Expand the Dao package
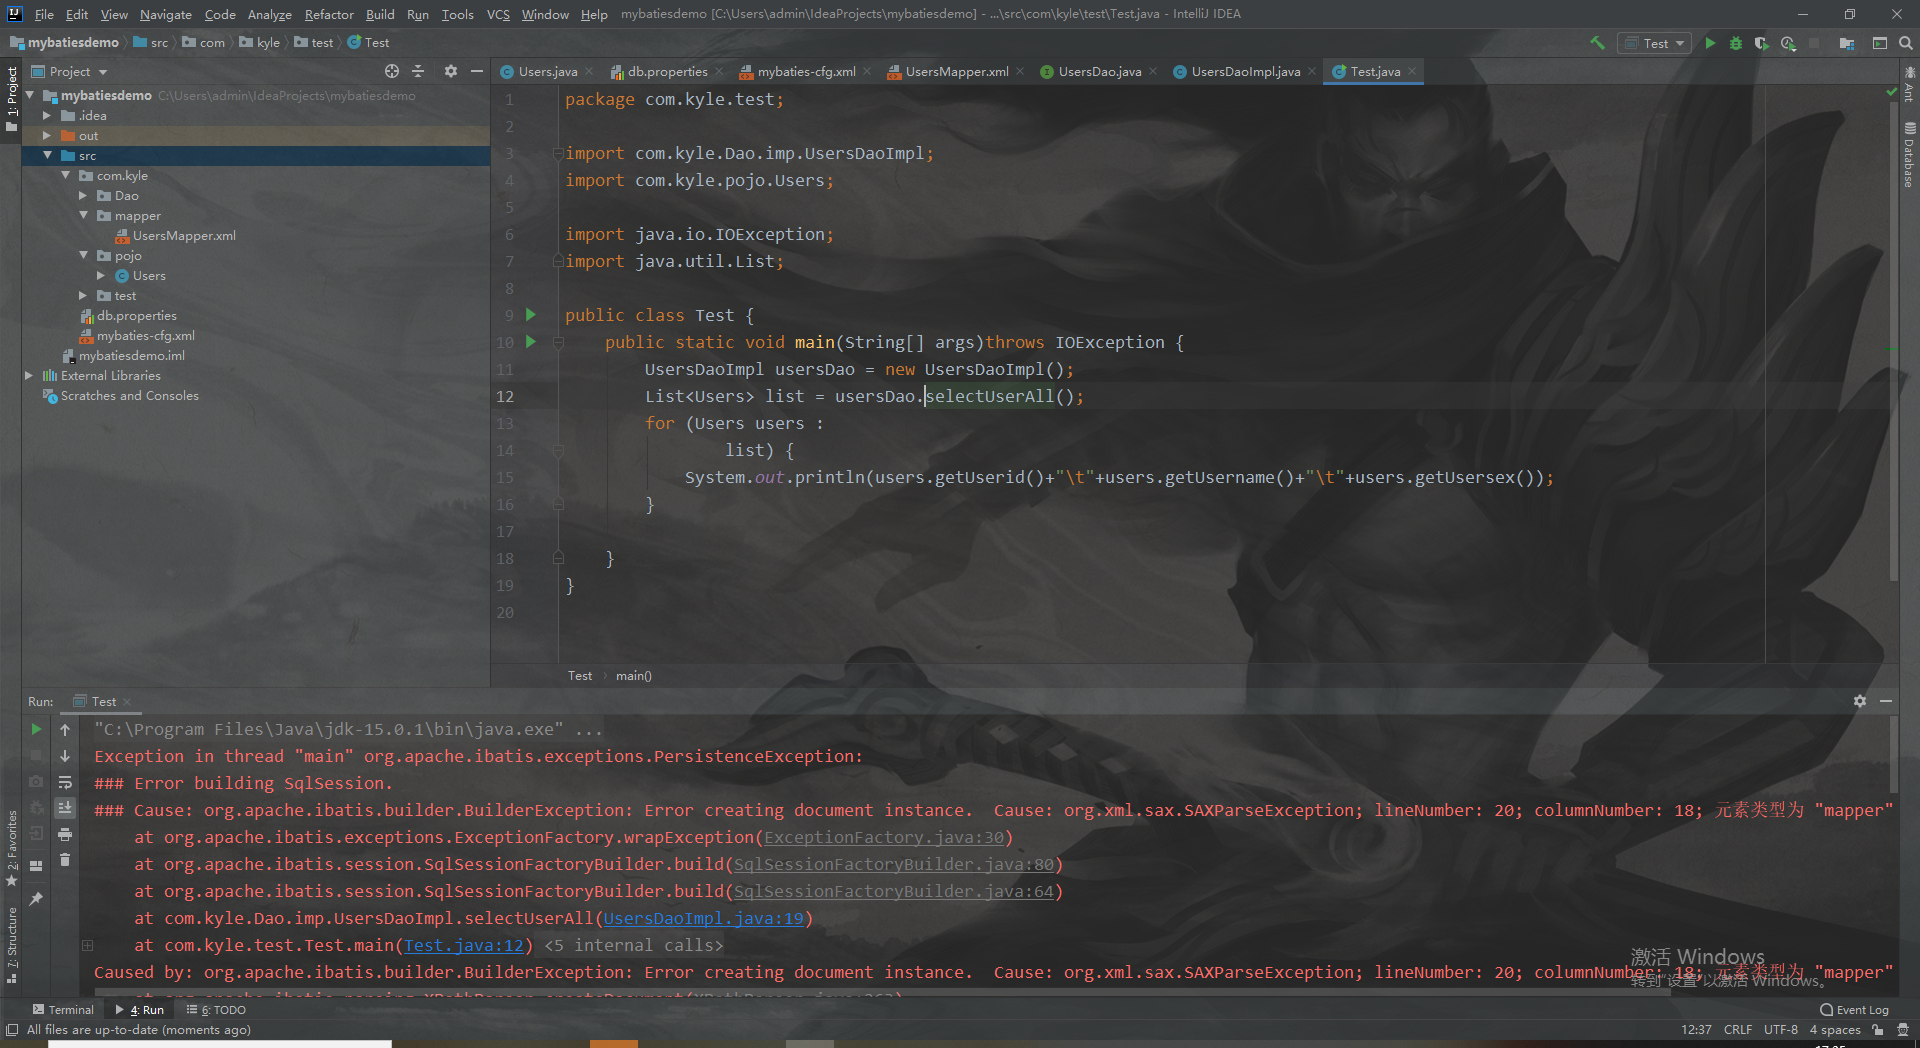Screen dimensions: 1920x1048 point(83,196)
